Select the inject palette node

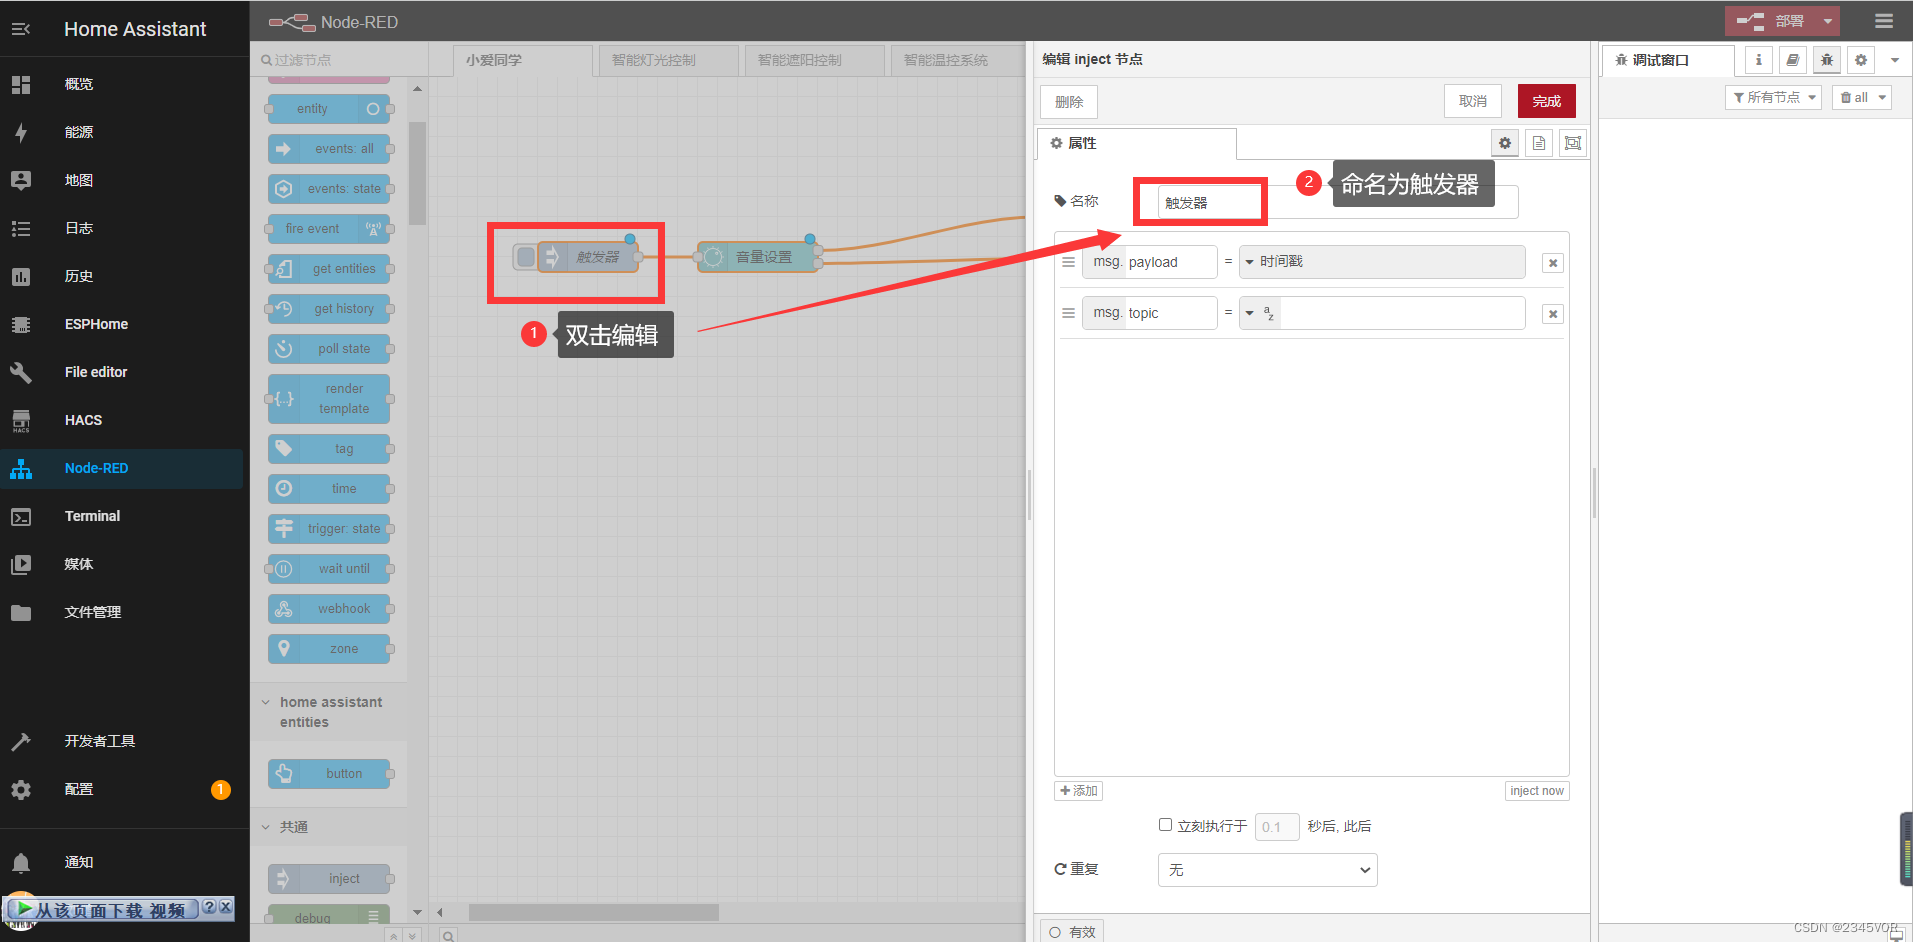(329, 879)
